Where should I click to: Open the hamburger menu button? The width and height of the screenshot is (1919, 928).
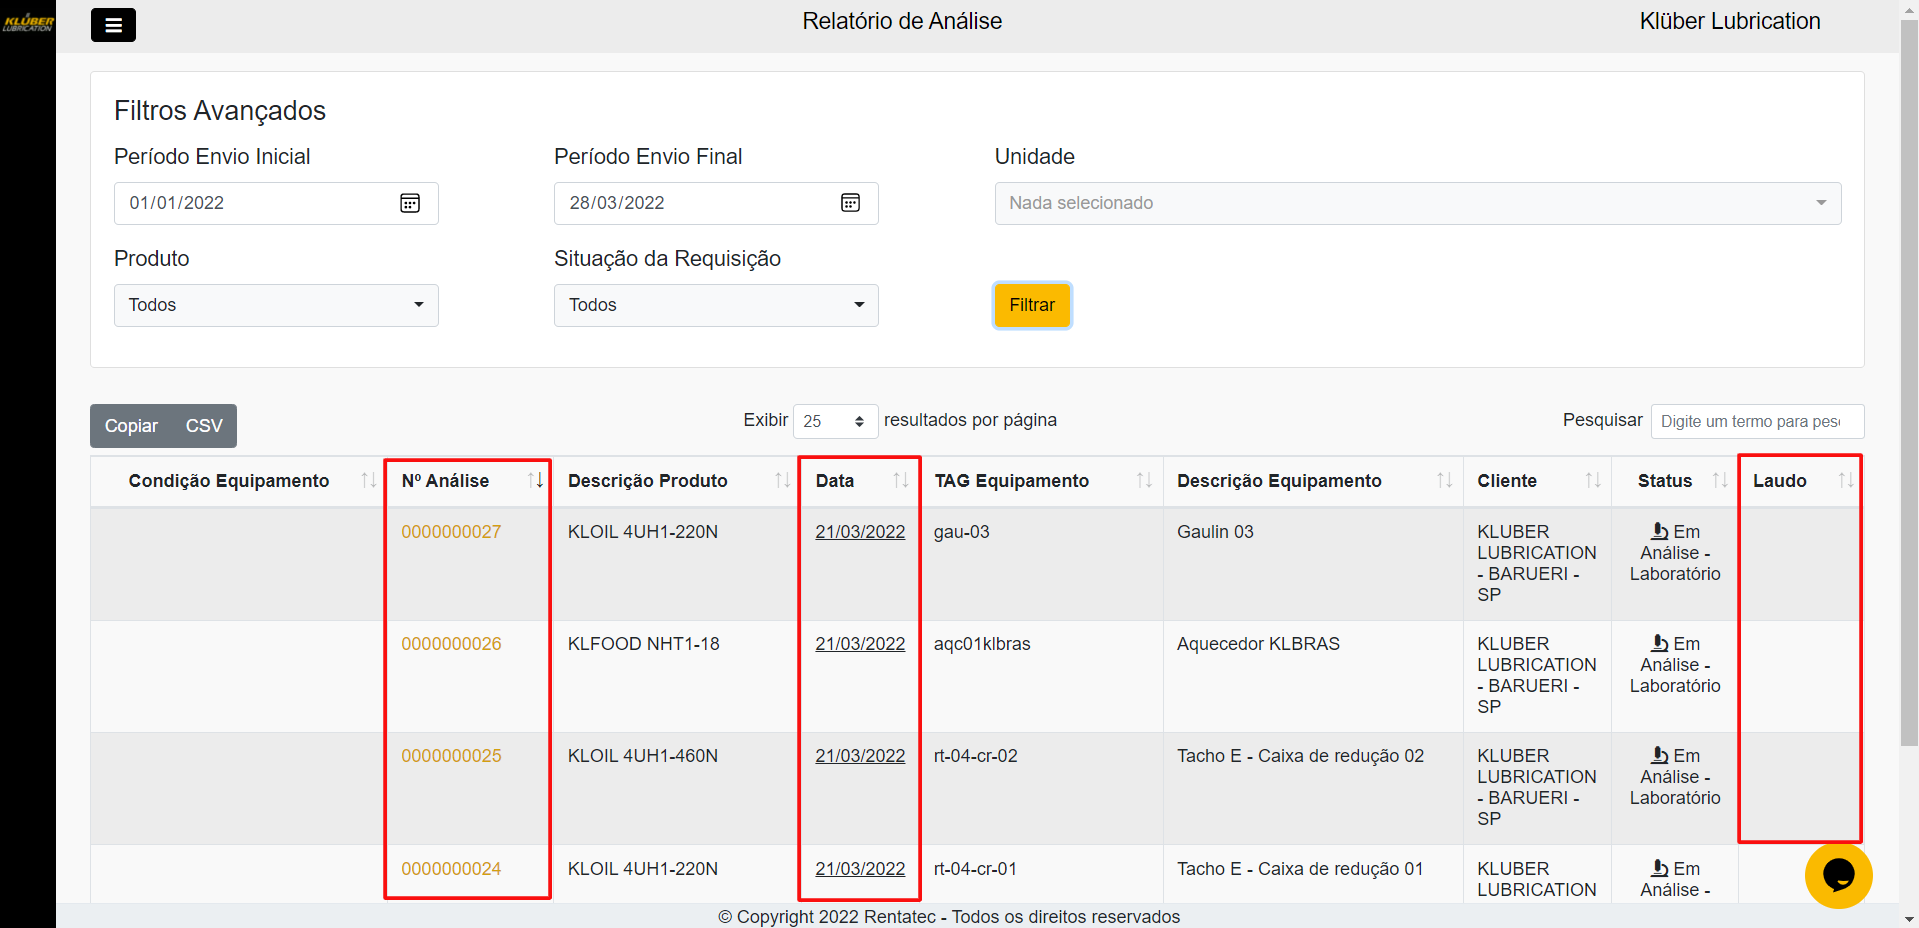click(x=113, y=25)
